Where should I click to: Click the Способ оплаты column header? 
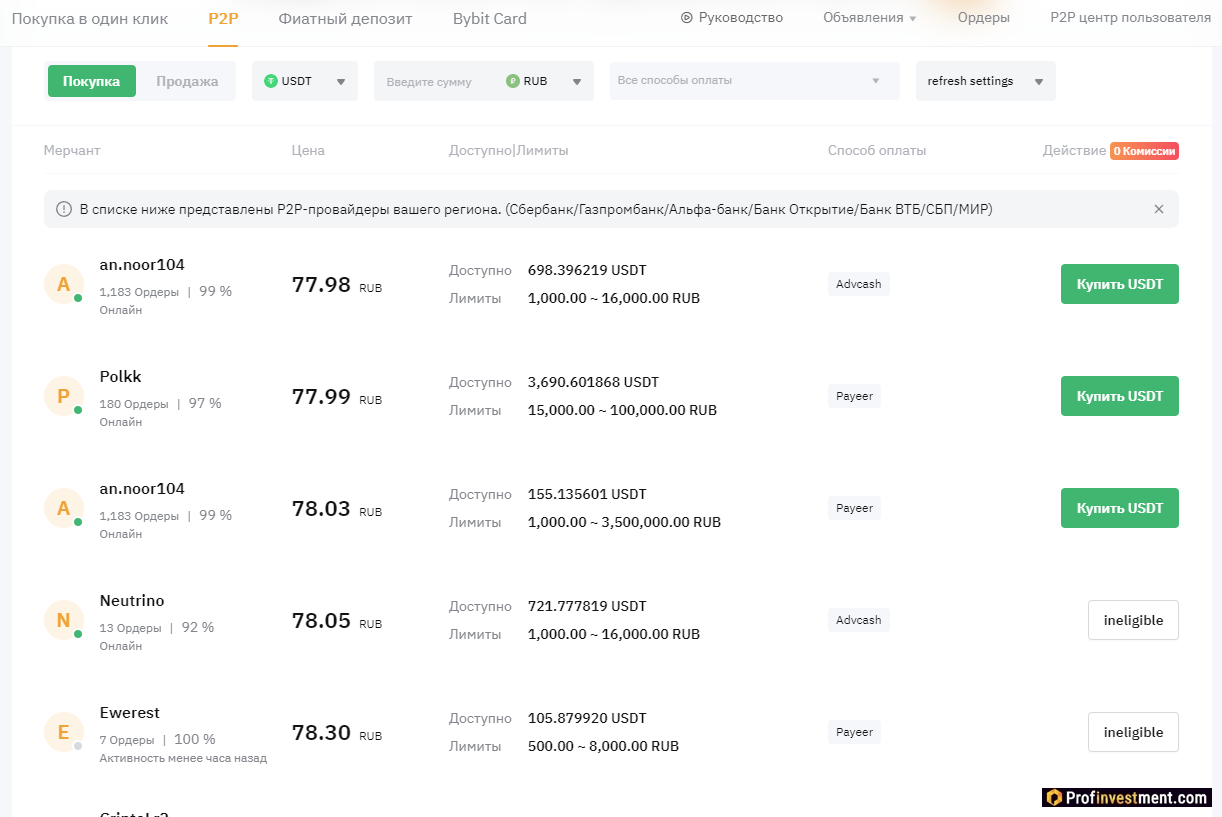tap(877, 151)
